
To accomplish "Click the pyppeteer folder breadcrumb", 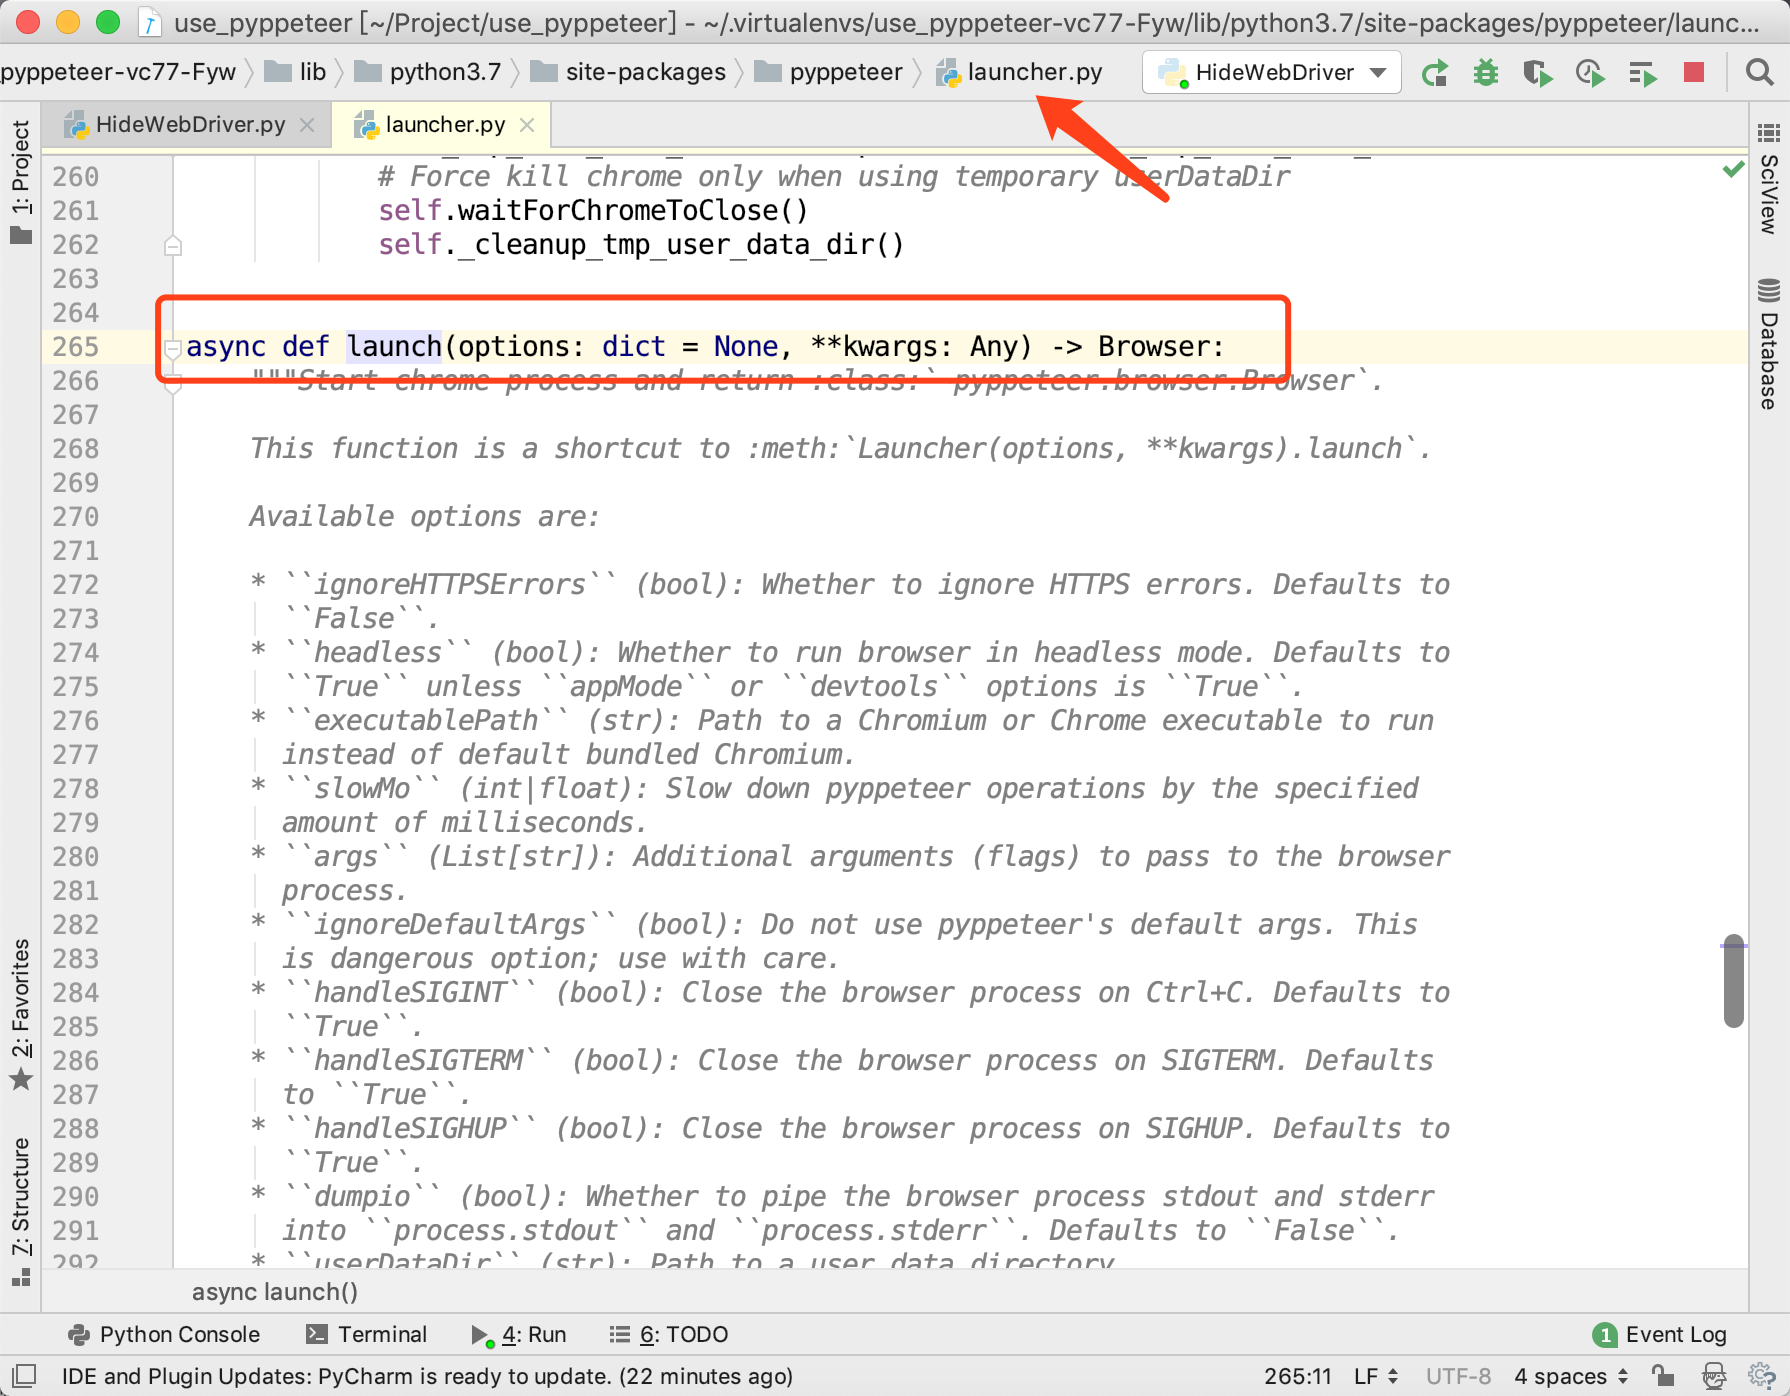I will (x=828, y=73).
